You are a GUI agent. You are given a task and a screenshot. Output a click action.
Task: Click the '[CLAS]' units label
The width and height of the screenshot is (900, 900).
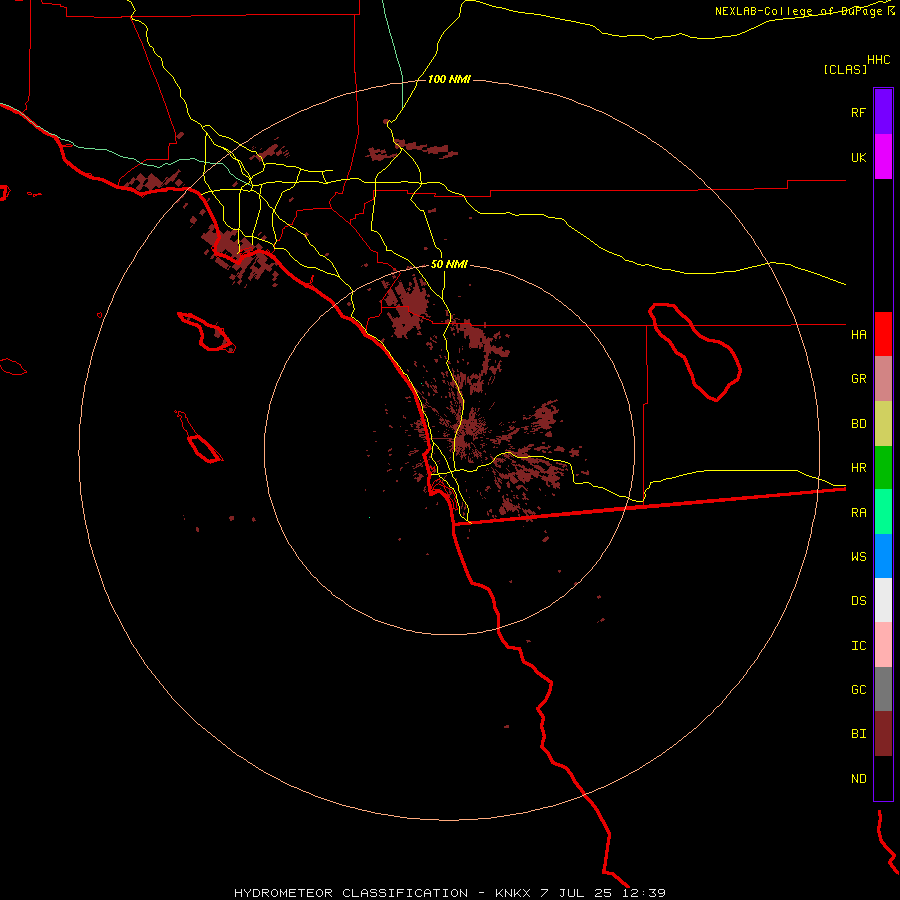pyautogui.click(x=845, y=69)
